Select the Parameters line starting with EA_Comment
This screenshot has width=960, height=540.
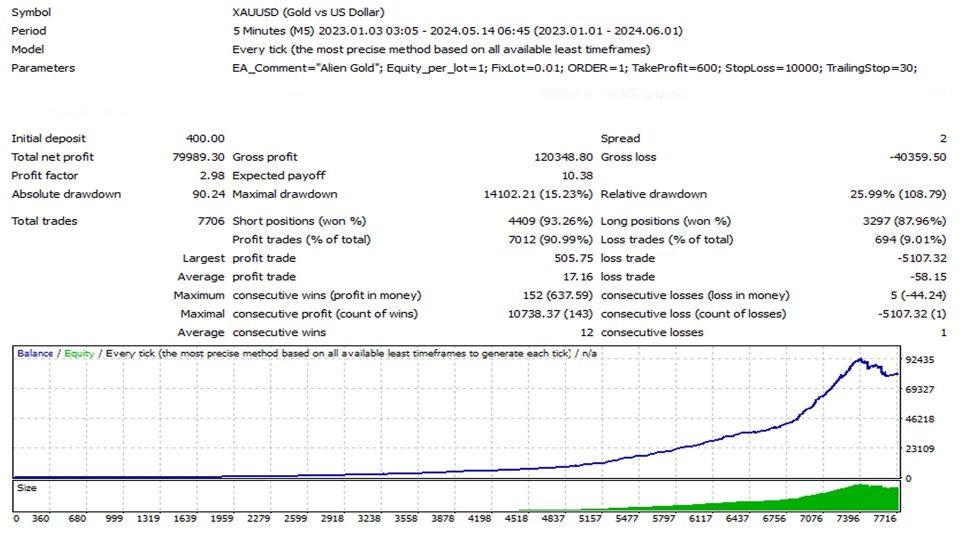[x=574, y=68]
